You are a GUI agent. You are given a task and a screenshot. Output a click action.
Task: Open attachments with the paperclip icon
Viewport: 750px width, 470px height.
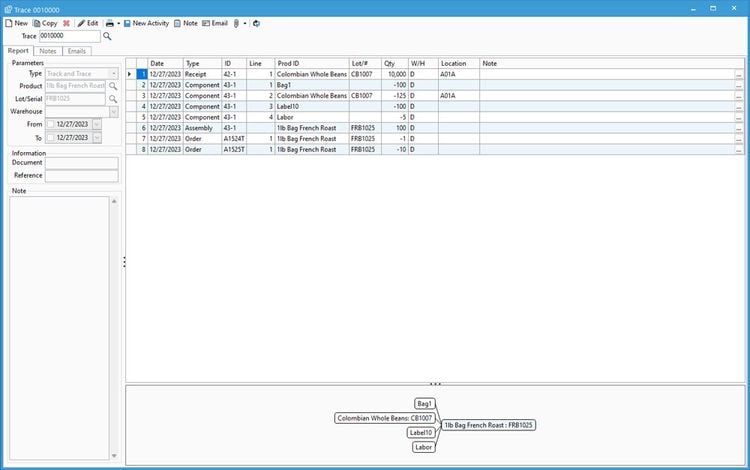(236, 23)
